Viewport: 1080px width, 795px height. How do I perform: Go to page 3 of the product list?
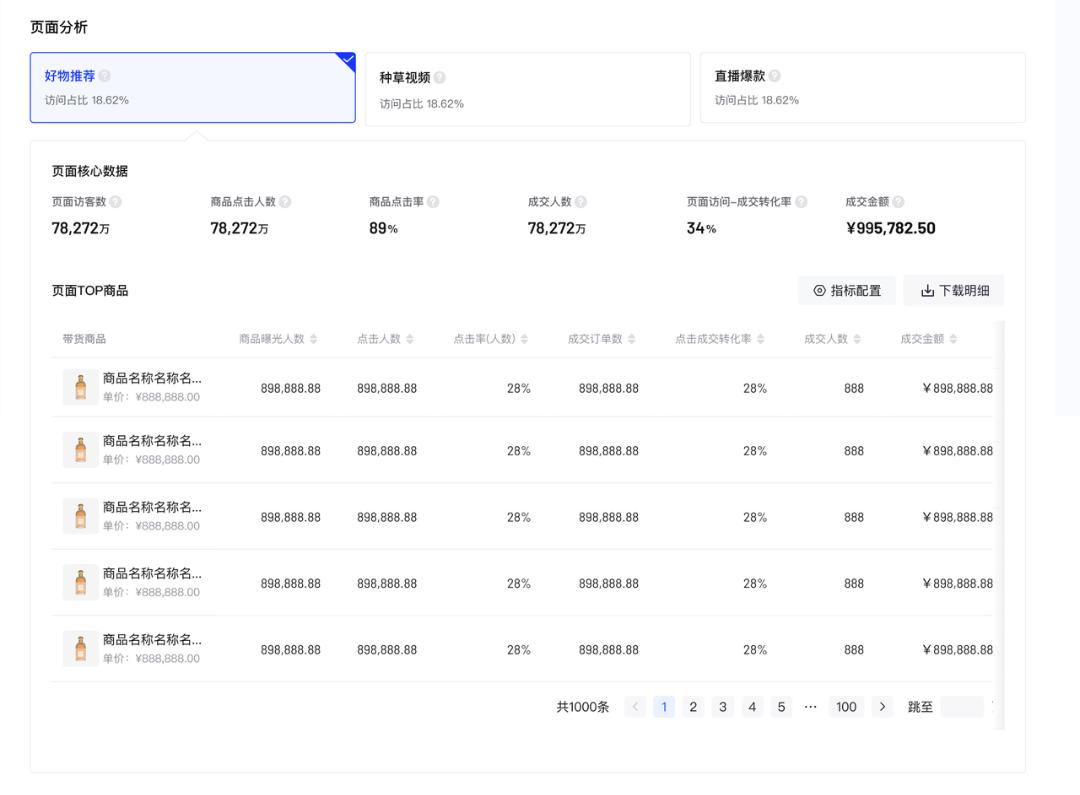click(x=722, y=706)
